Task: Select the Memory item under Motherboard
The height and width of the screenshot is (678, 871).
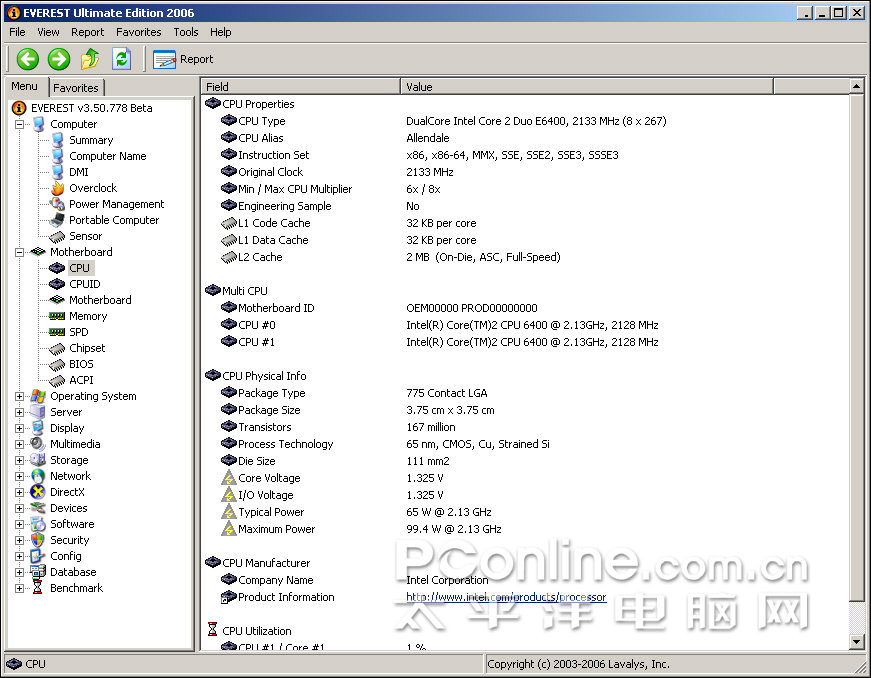Action: 87,316
